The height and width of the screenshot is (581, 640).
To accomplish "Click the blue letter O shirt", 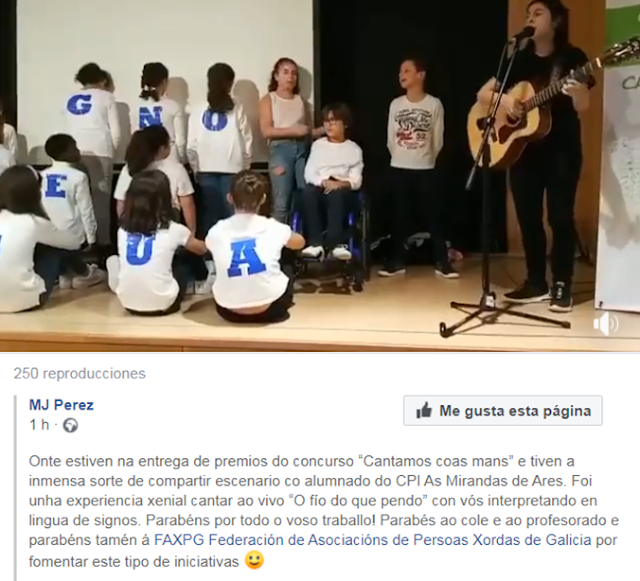I will tap(218, 133).
